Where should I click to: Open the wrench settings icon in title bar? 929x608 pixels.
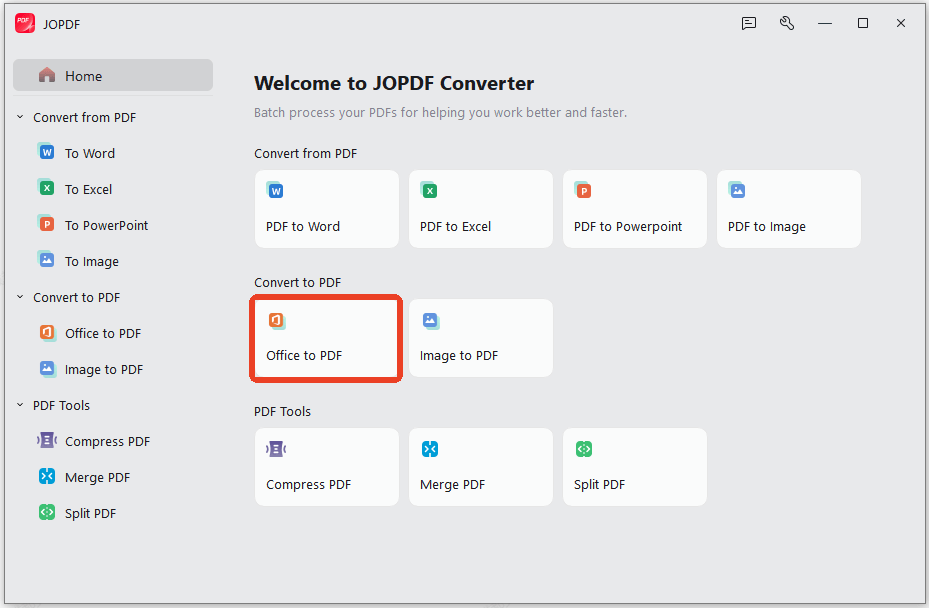[x=787, y=23]
